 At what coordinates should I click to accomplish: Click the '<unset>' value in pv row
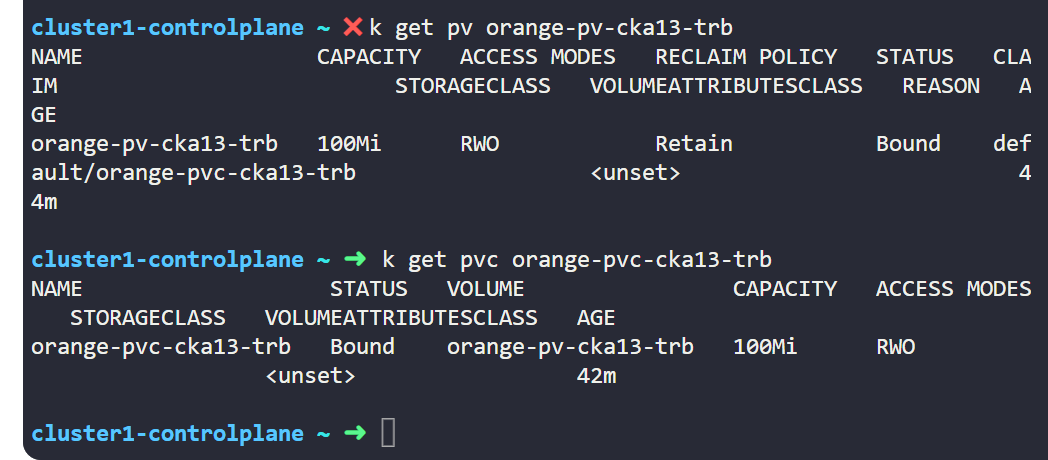[x=635, y=173]
